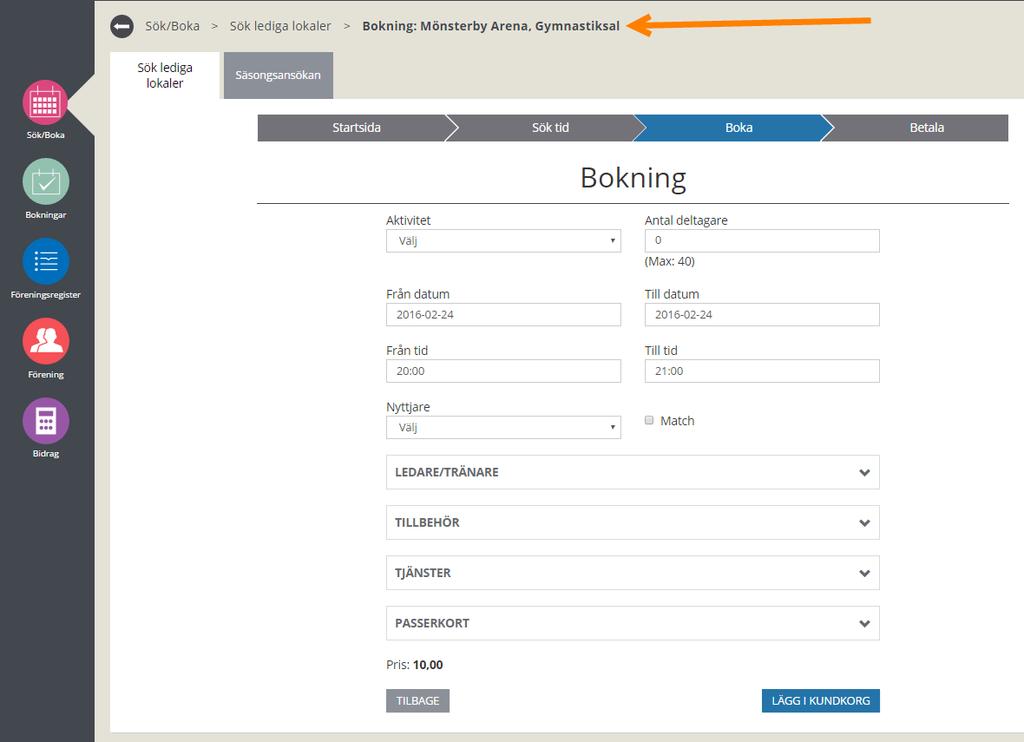Click the TILBAGE button
This screenshot has width=1024, height=742.
pyautogui.click(x=418, y=701)
